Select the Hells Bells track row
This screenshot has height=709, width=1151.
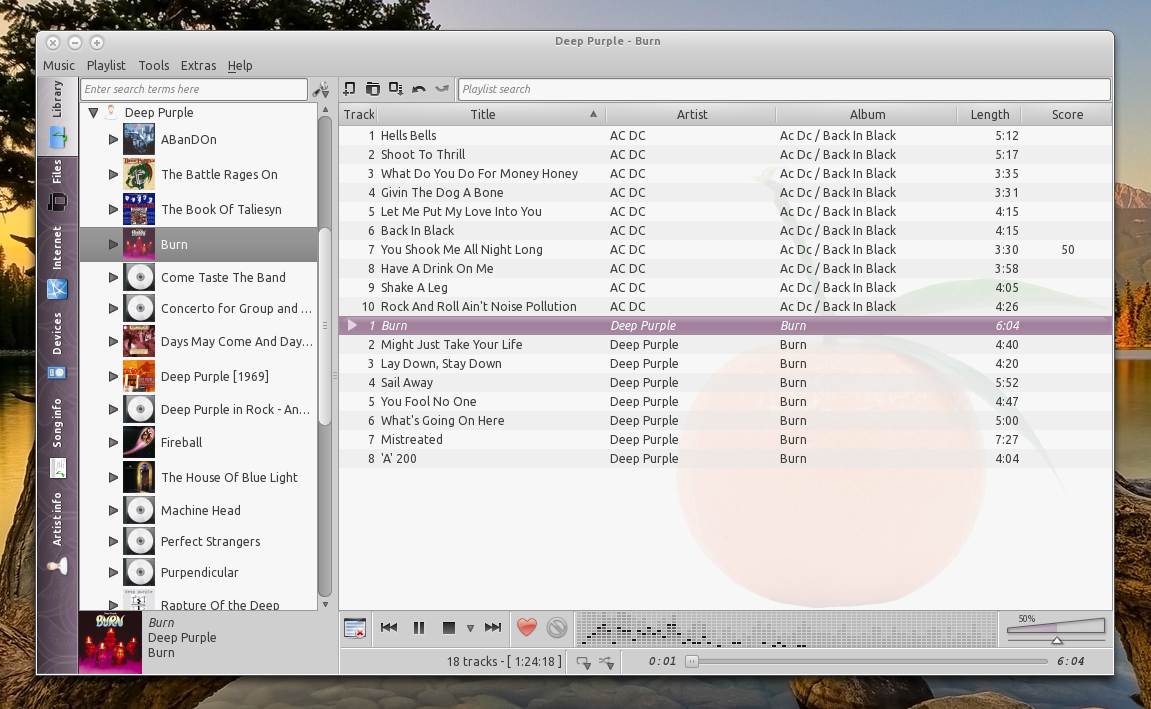tap(725, 136)
